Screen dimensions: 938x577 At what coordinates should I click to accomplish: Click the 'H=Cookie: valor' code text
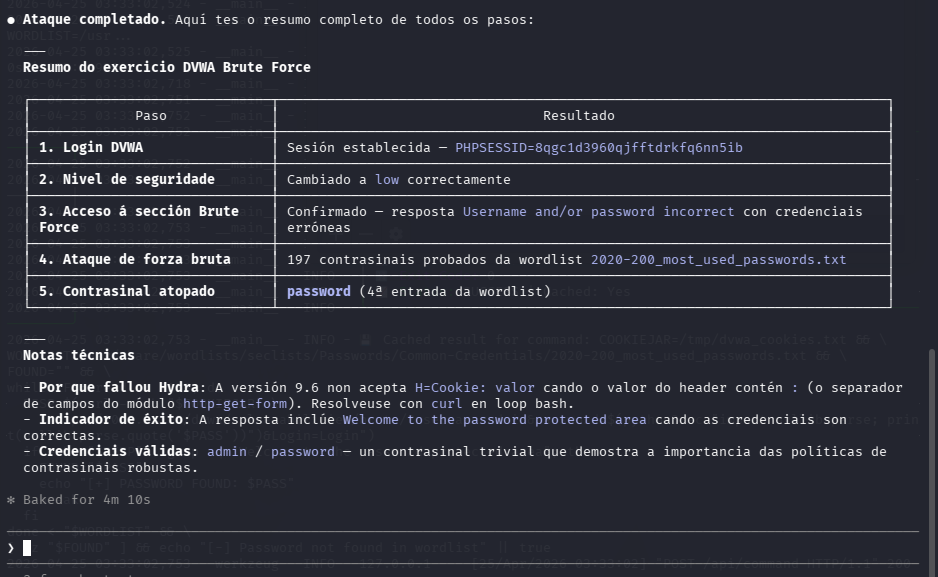coord(475,387)
